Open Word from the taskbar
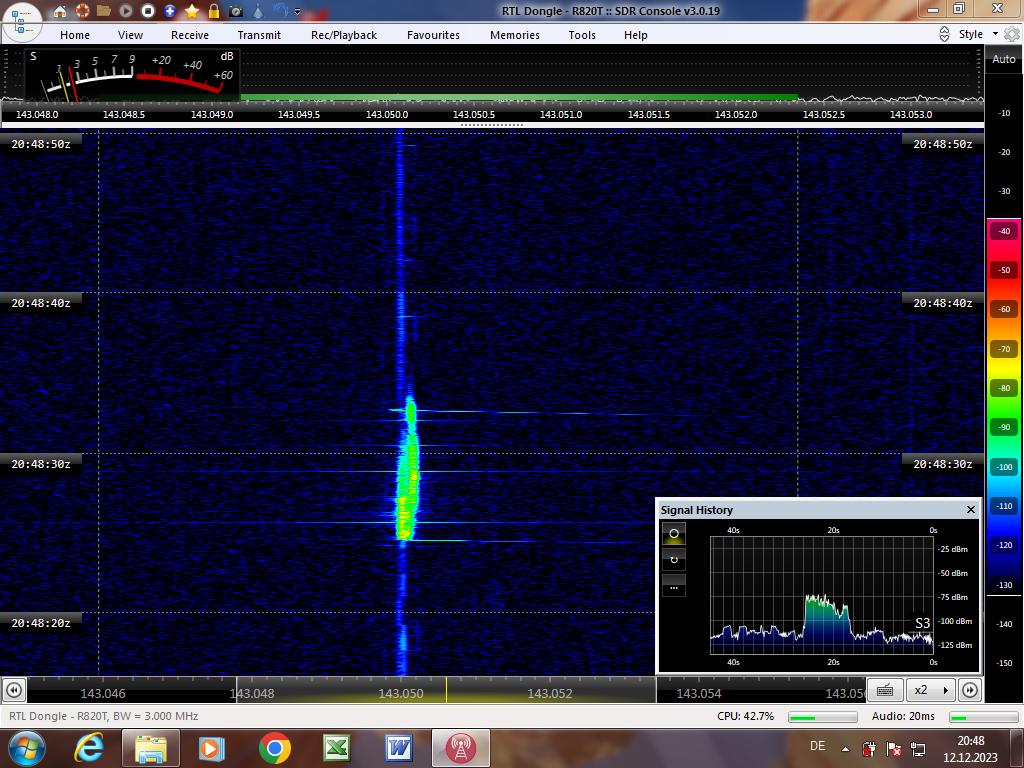 point(398,748)
